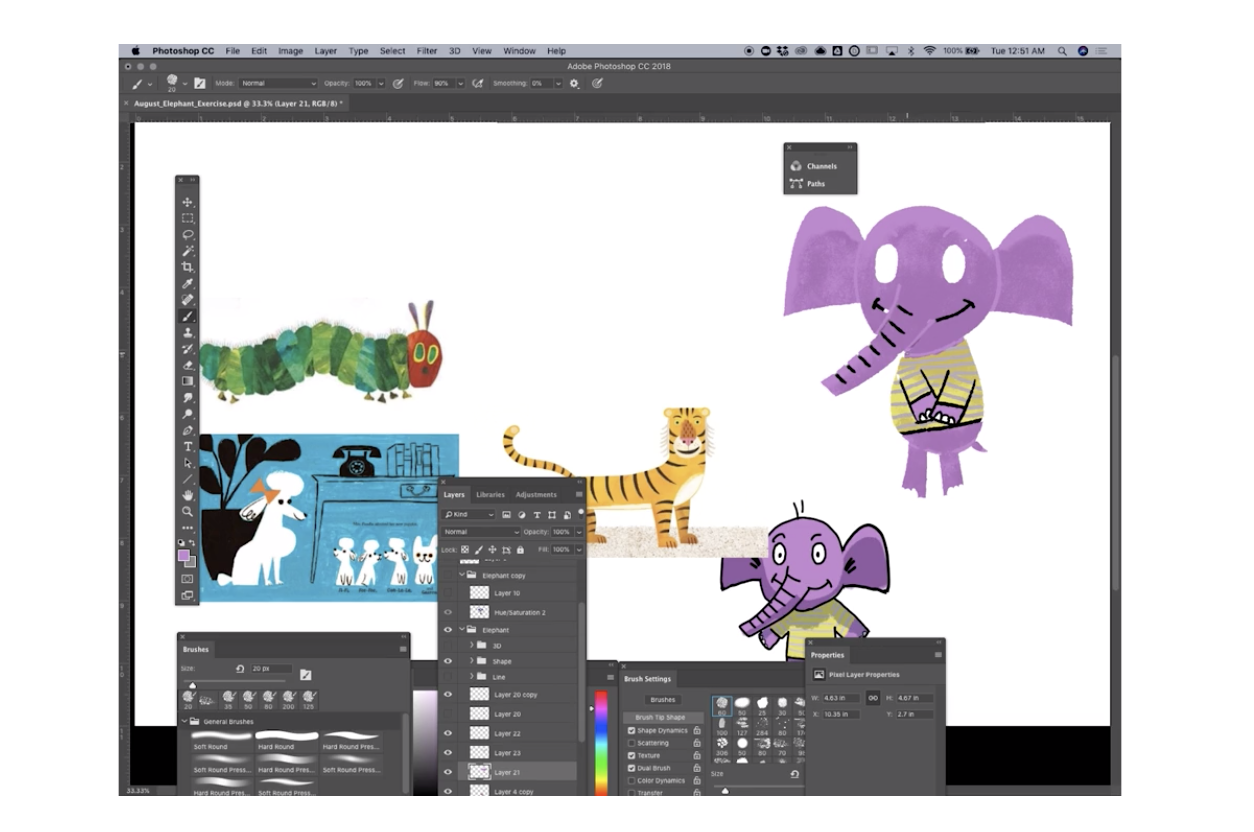Select the Soft Round brush preset
Image resolution: width=1254 pixels, height=832 pixels.
pos(221,741)
